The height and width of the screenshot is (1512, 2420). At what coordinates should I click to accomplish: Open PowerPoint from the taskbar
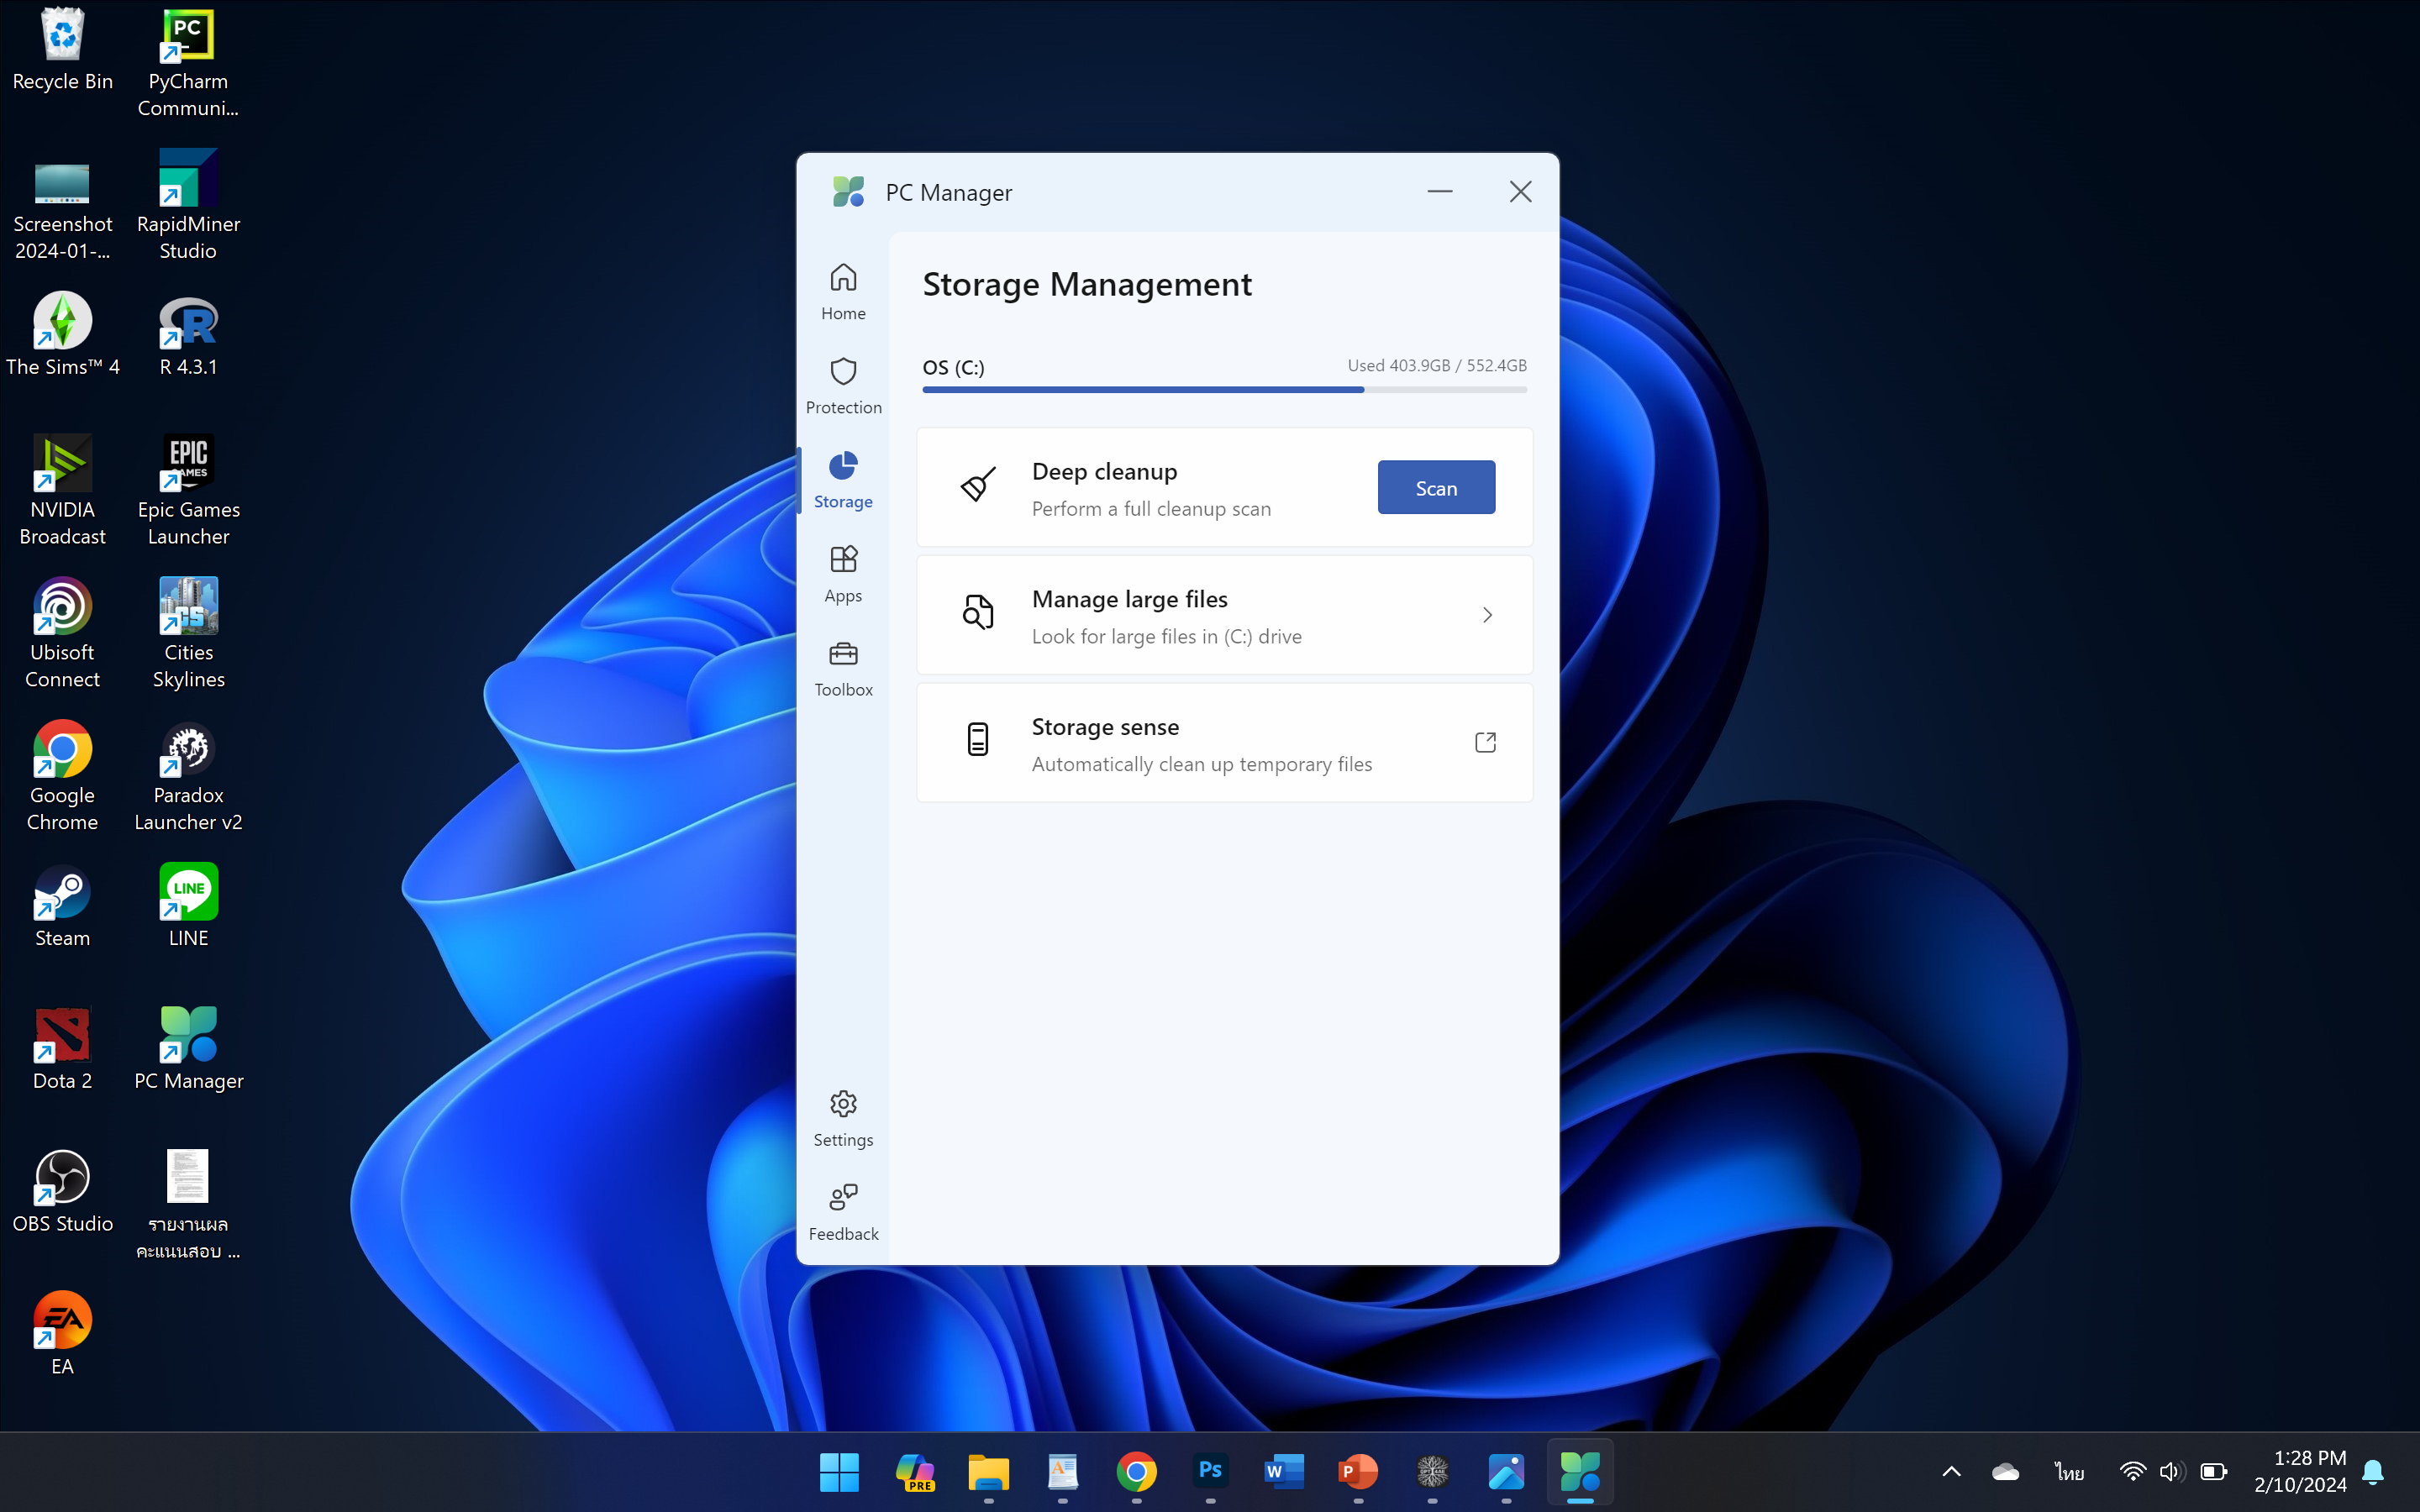[1358, 1471]
